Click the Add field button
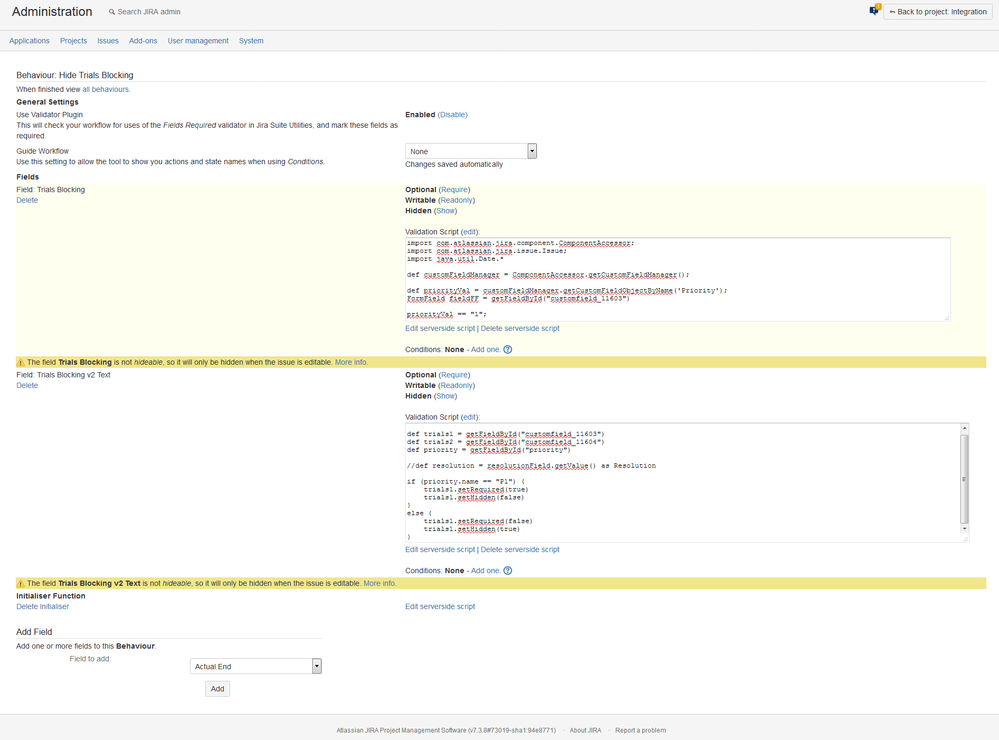This screenshot has width=999, height=740. click(x=217, y=688)
